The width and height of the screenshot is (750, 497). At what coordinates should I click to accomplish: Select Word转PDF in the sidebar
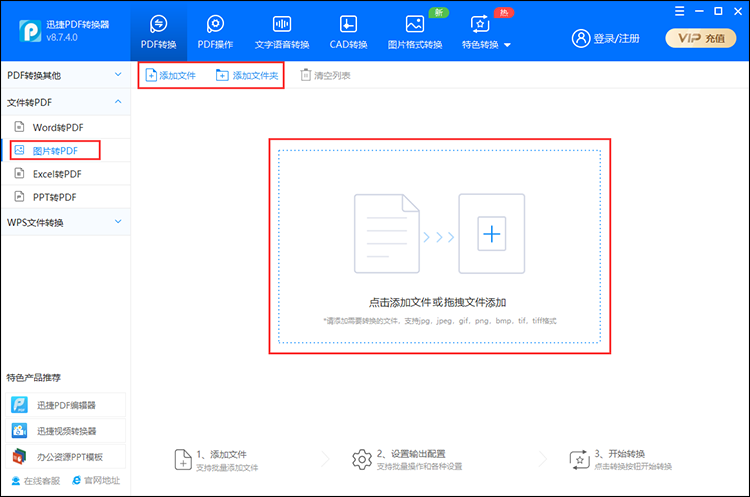point(58,127)
